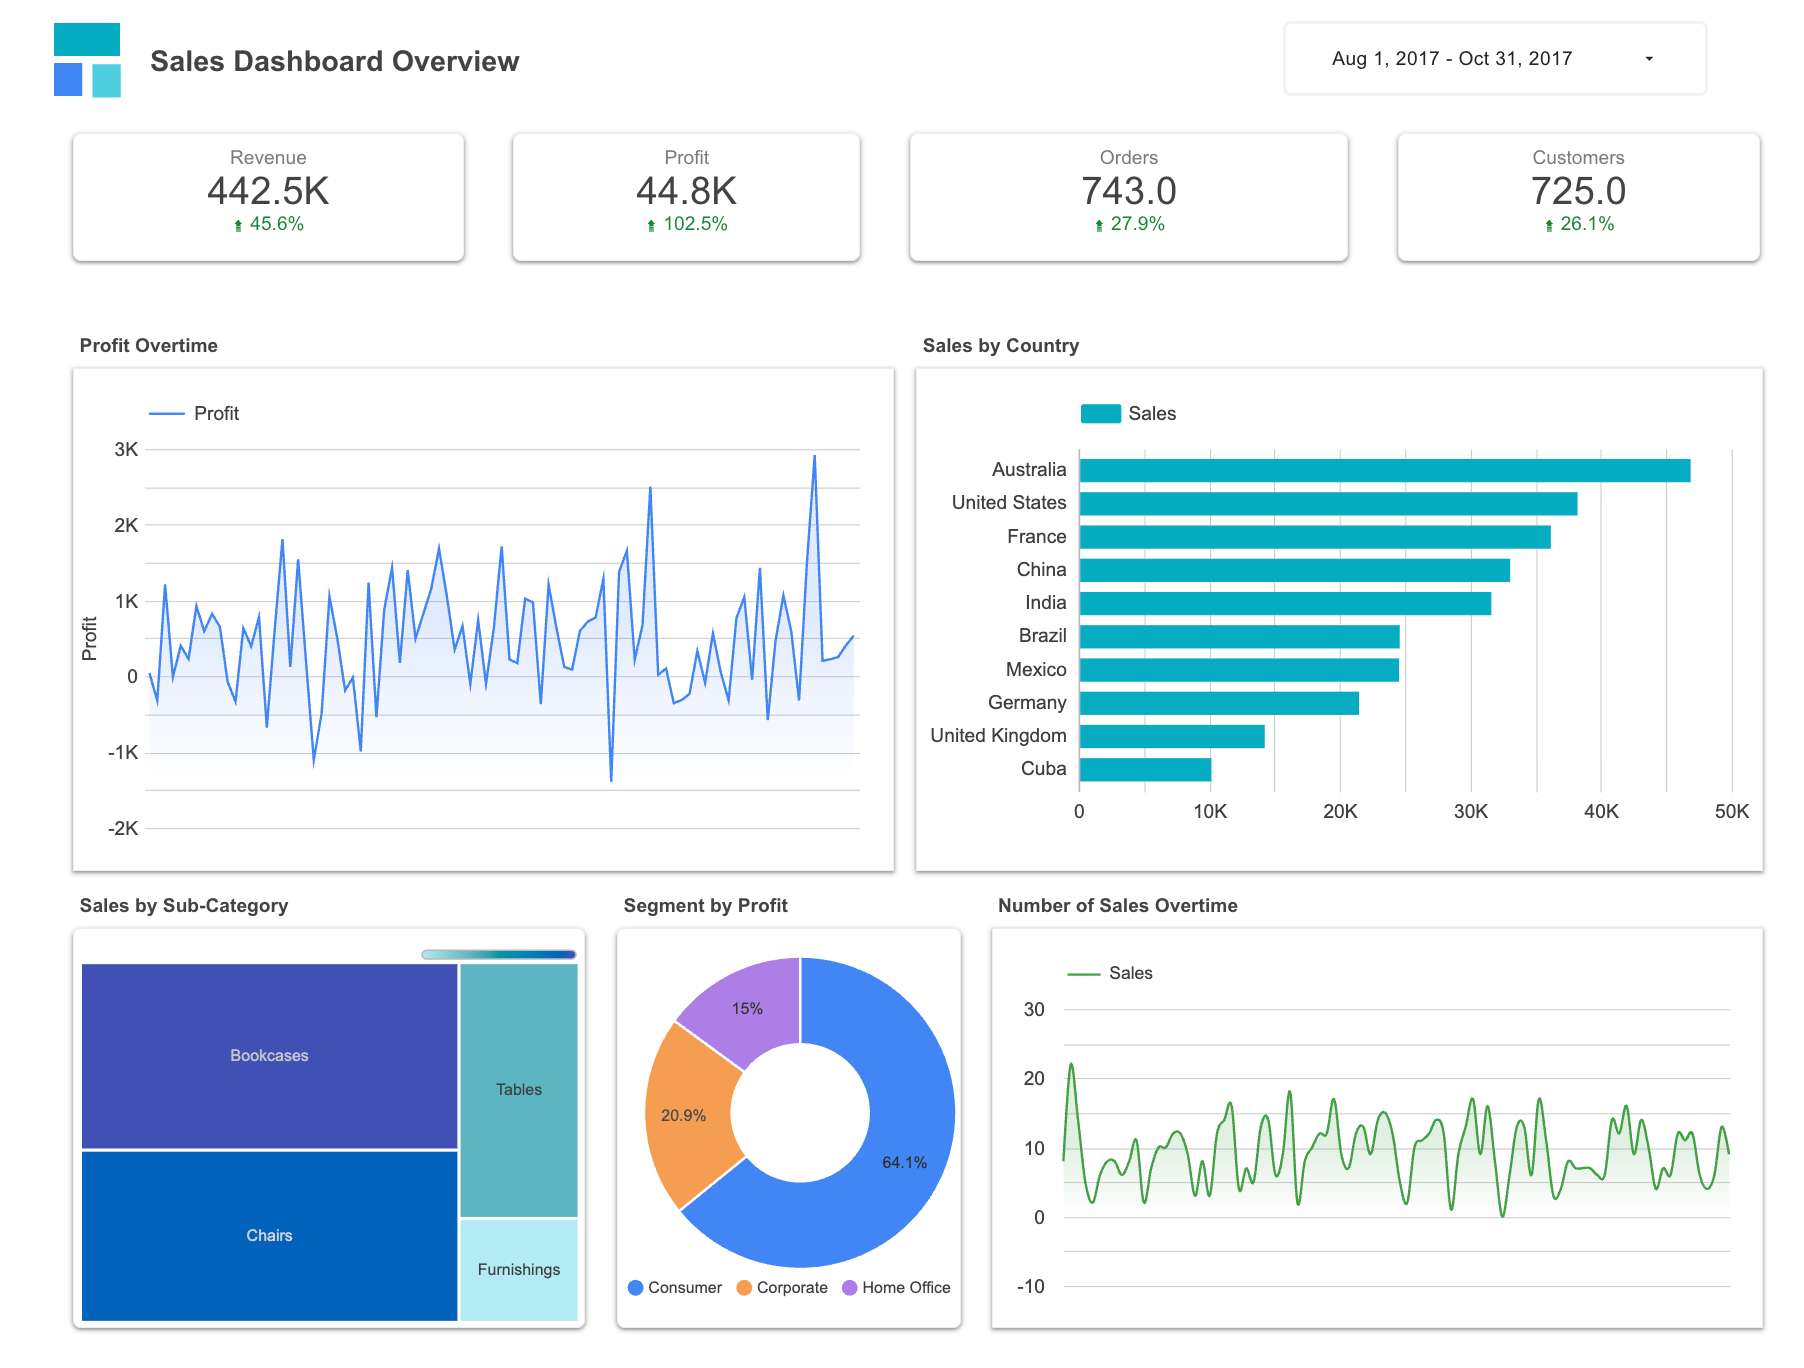Click the date picker dropdown arrow

point(1648,58)
